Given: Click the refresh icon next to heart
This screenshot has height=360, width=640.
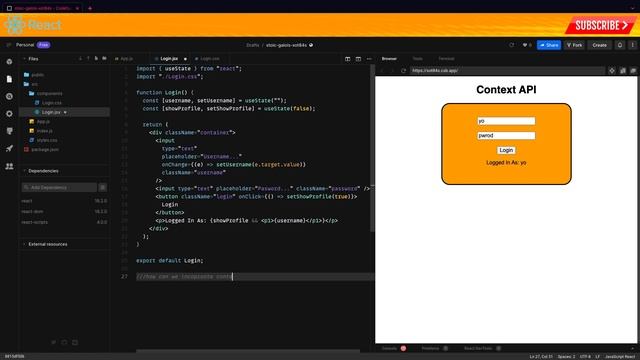Looking at the screenshot, I should 511,45.
